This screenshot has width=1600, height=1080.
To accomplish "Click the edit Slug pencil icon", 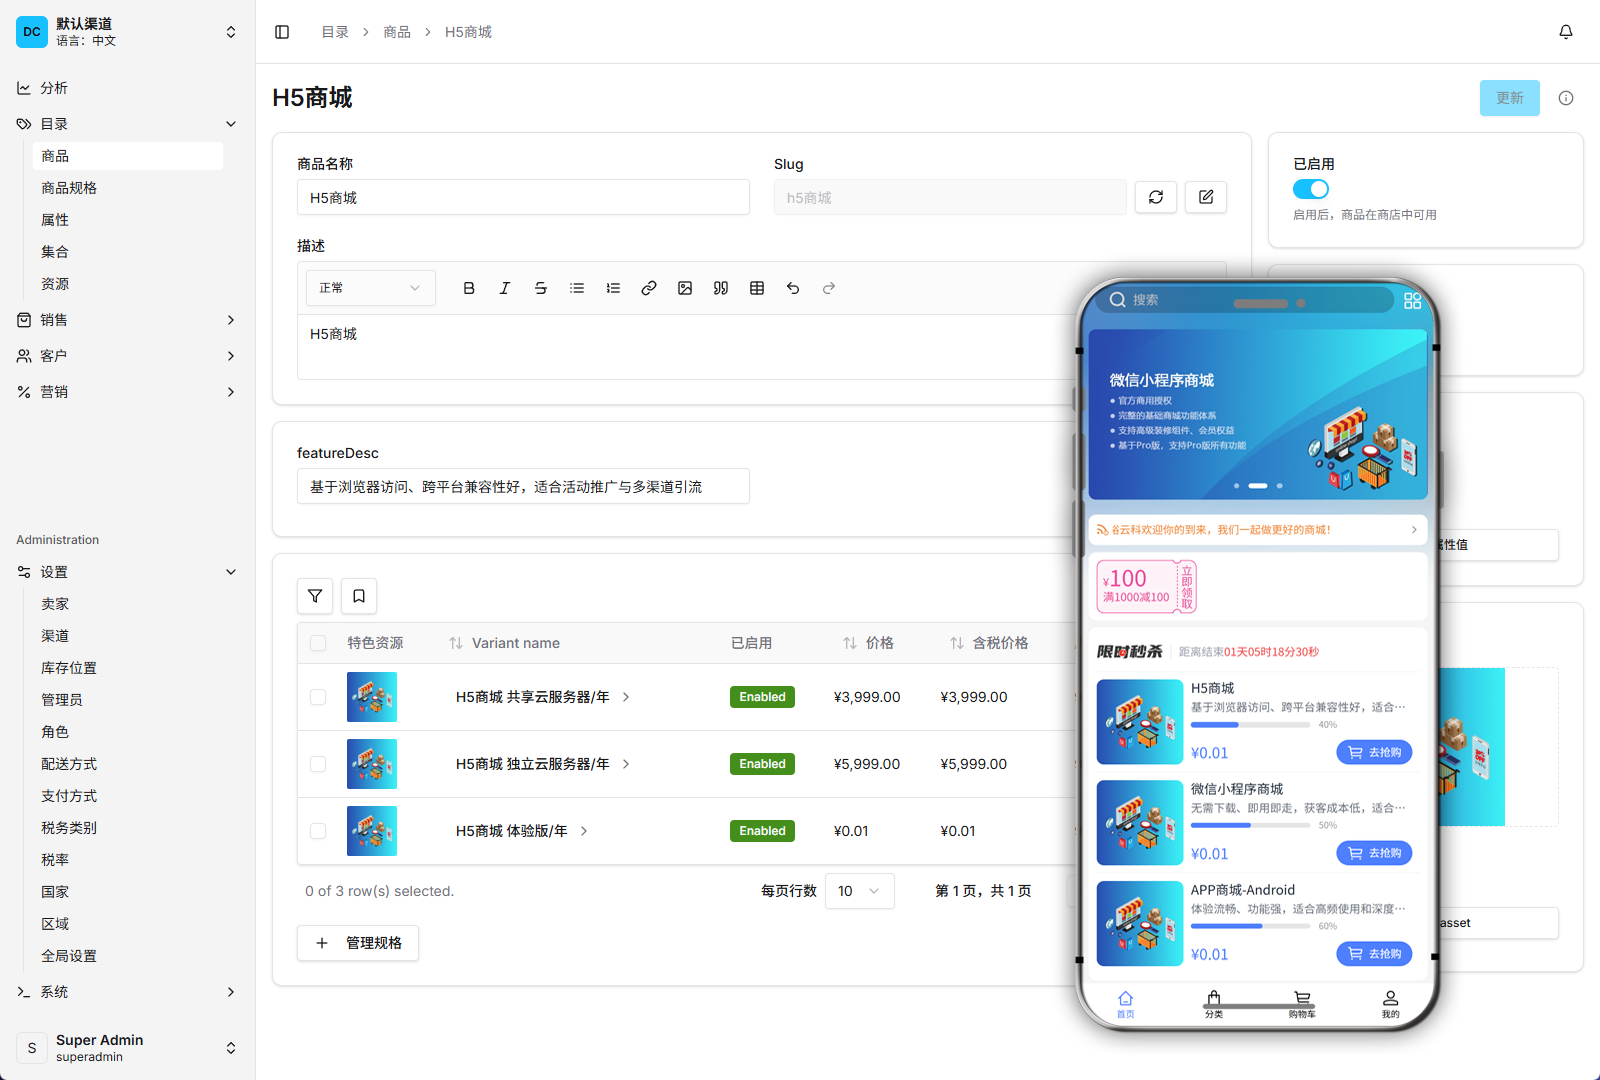I will (1206, 197).
